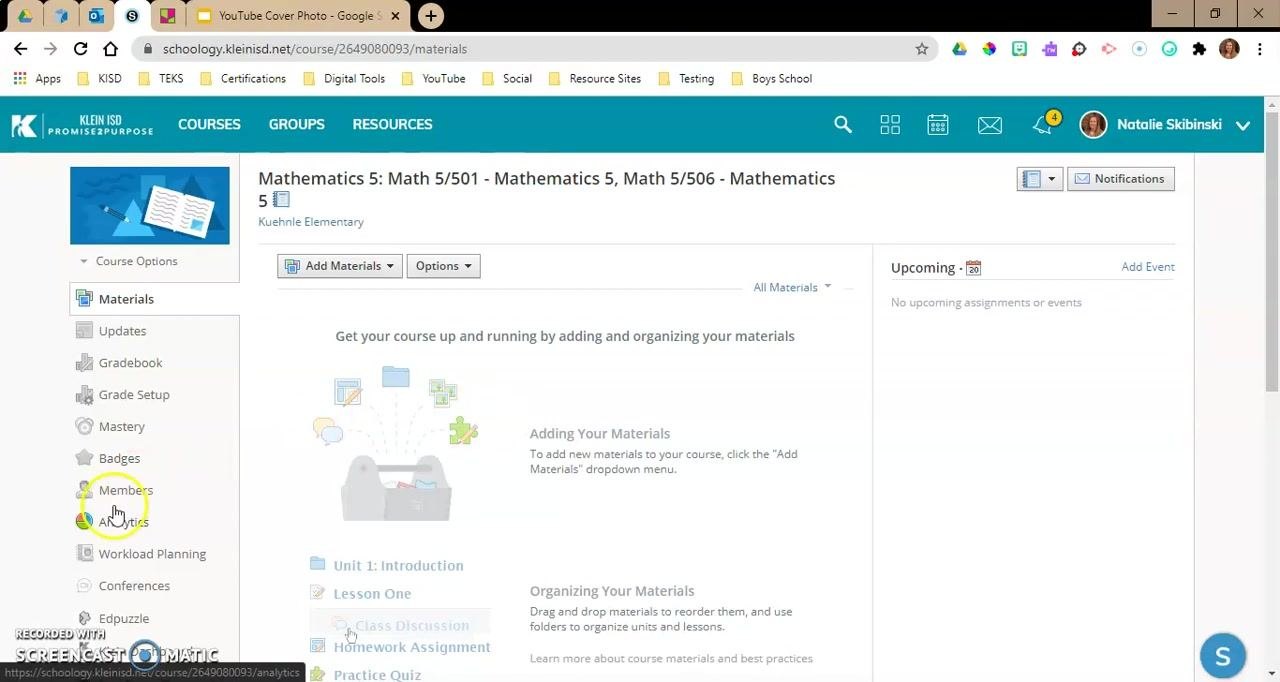
Task: Open Mastery in course sidebar
Action: click(x=121, y=427)
